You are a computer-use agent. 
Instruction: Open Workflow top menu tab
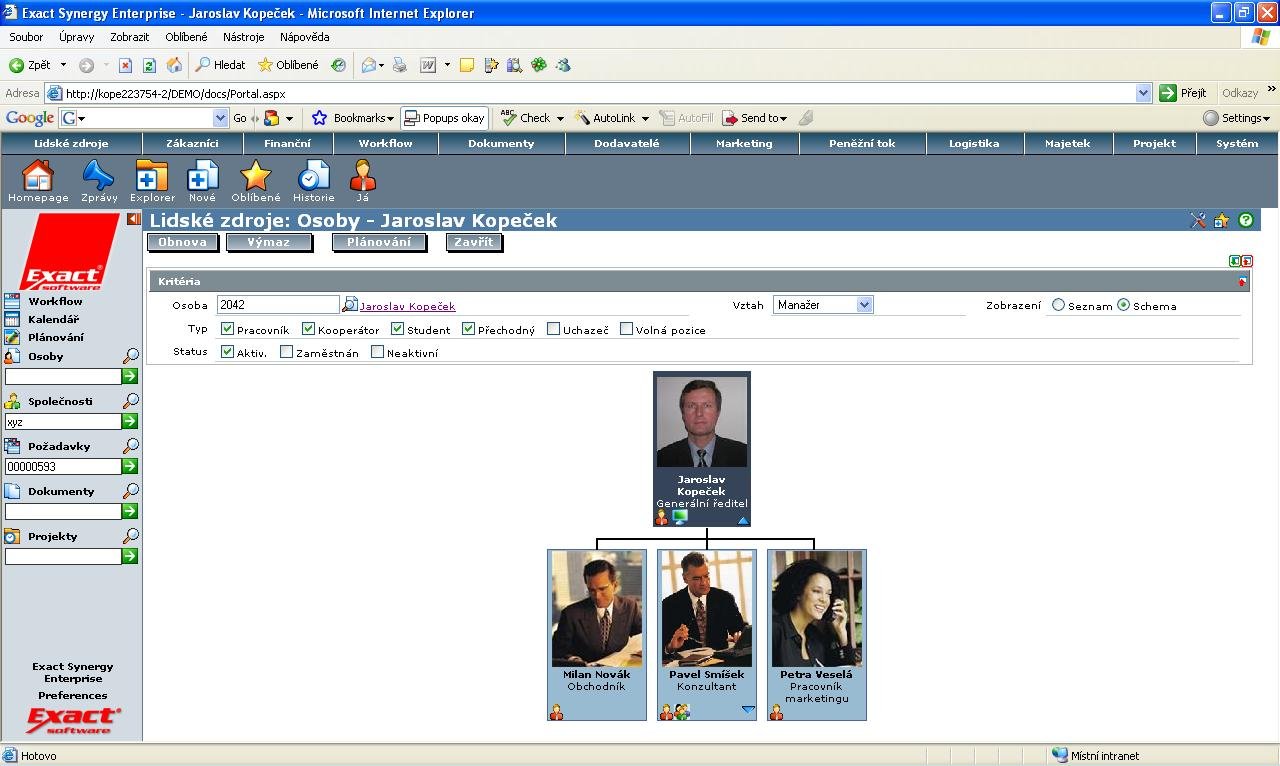pos(385,143)
